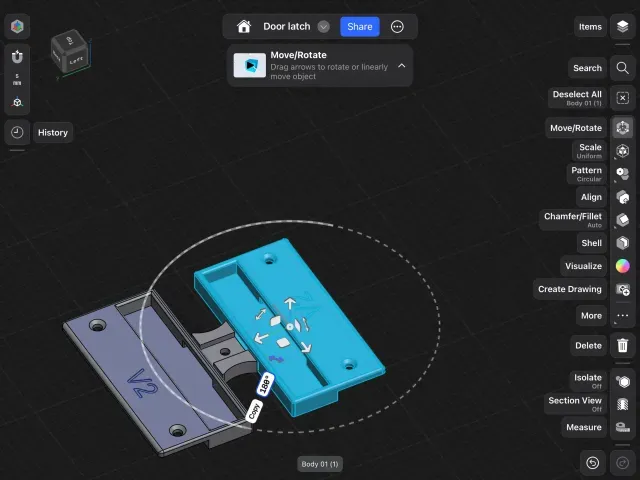This screenshot has height=480, width=640.
Task: Click the Move/Rotate label
Action: (x=576, y=128)
